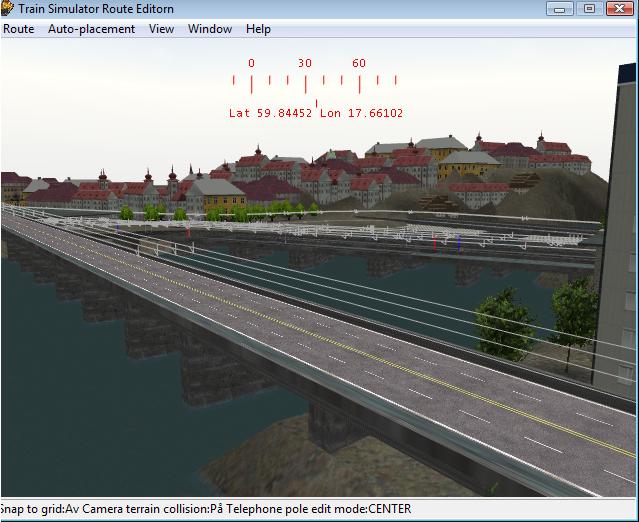Minimize the Route Editor window

560,9
